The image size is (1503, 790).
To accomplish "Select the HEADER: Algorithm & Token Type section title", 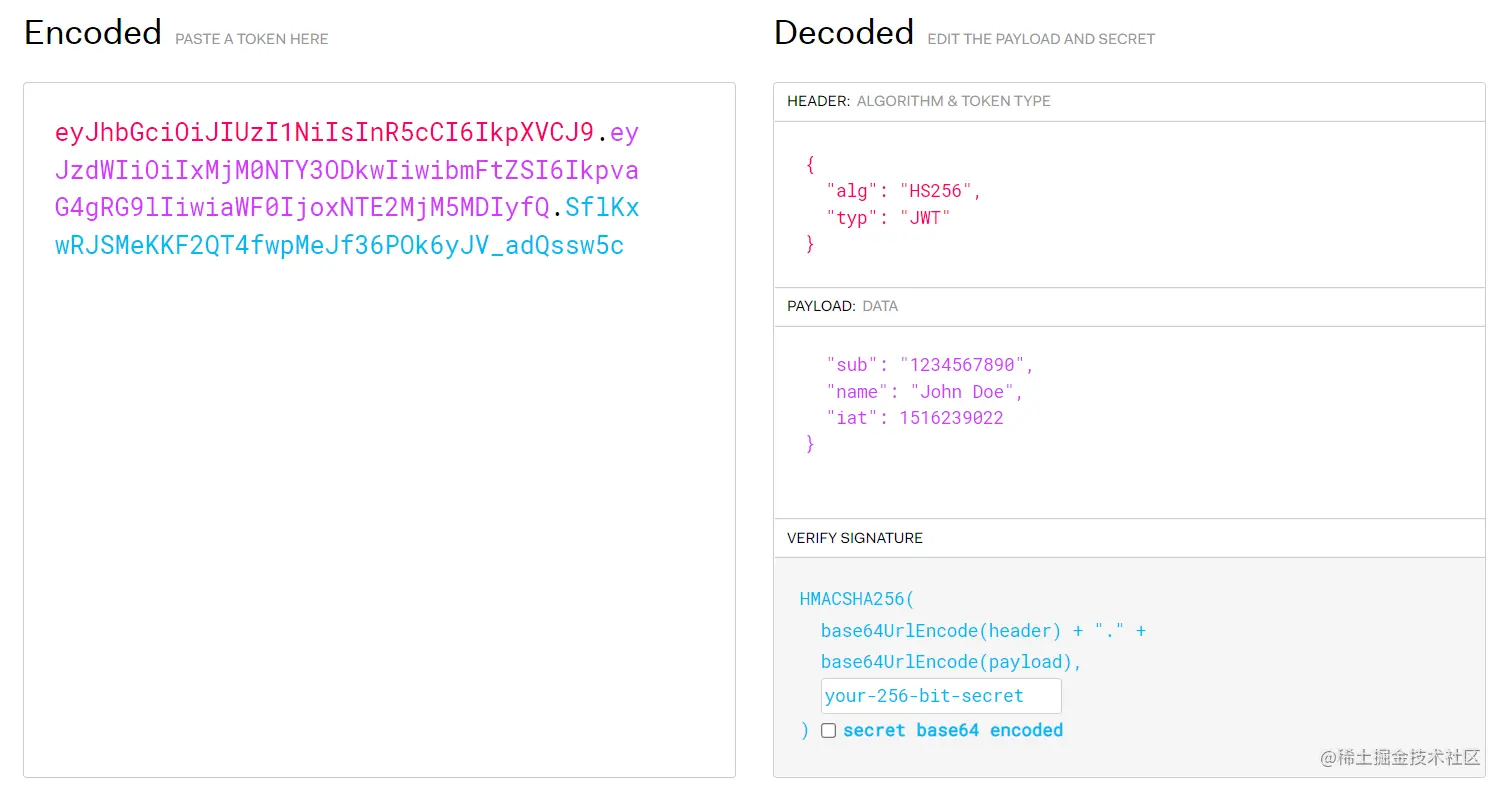I will (x=918, y=101).
